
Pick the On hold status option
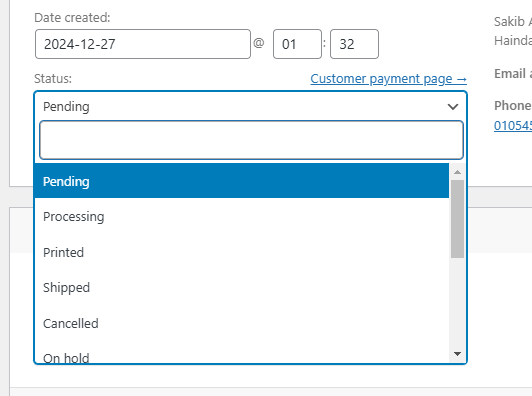tap(242, 356)
